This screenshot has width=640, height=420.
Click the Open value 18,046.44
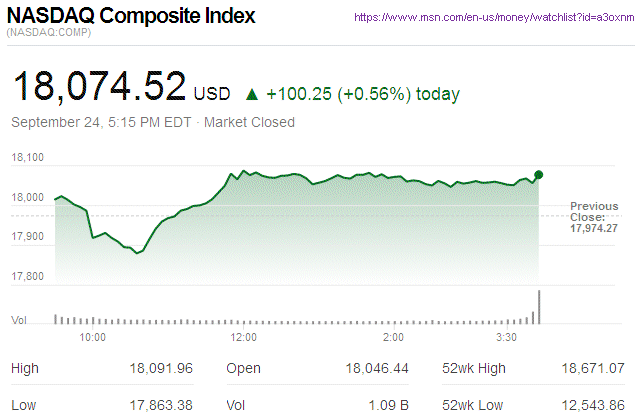tap(375, 369)
